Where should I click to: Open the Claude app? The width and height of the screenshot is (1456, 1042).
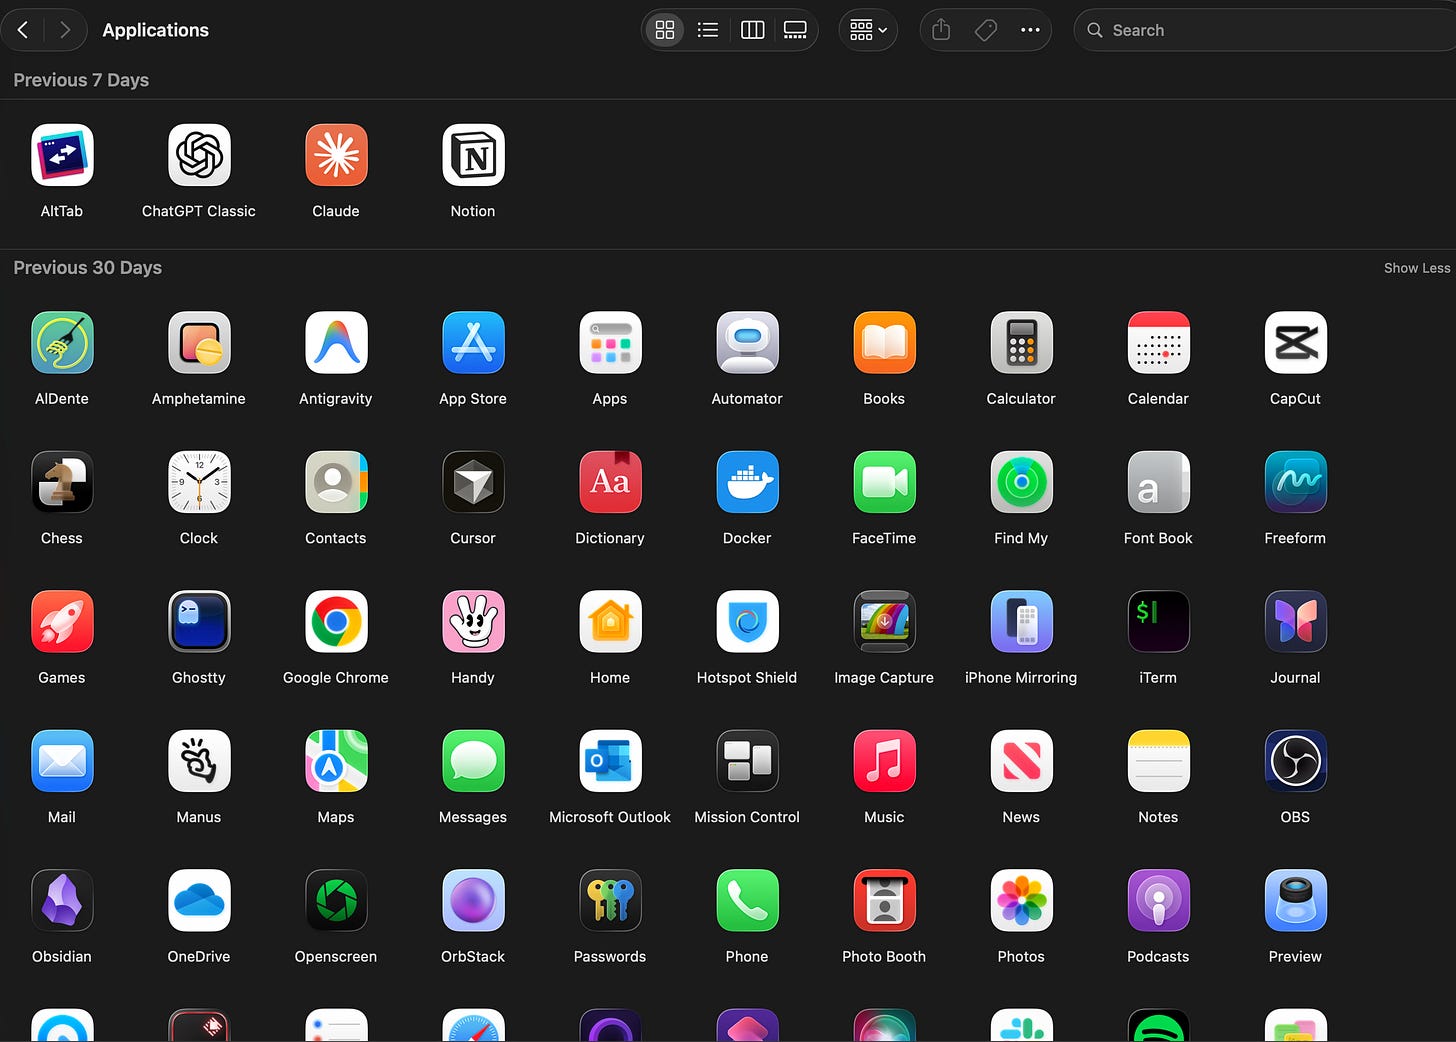(x=336, y=155)
